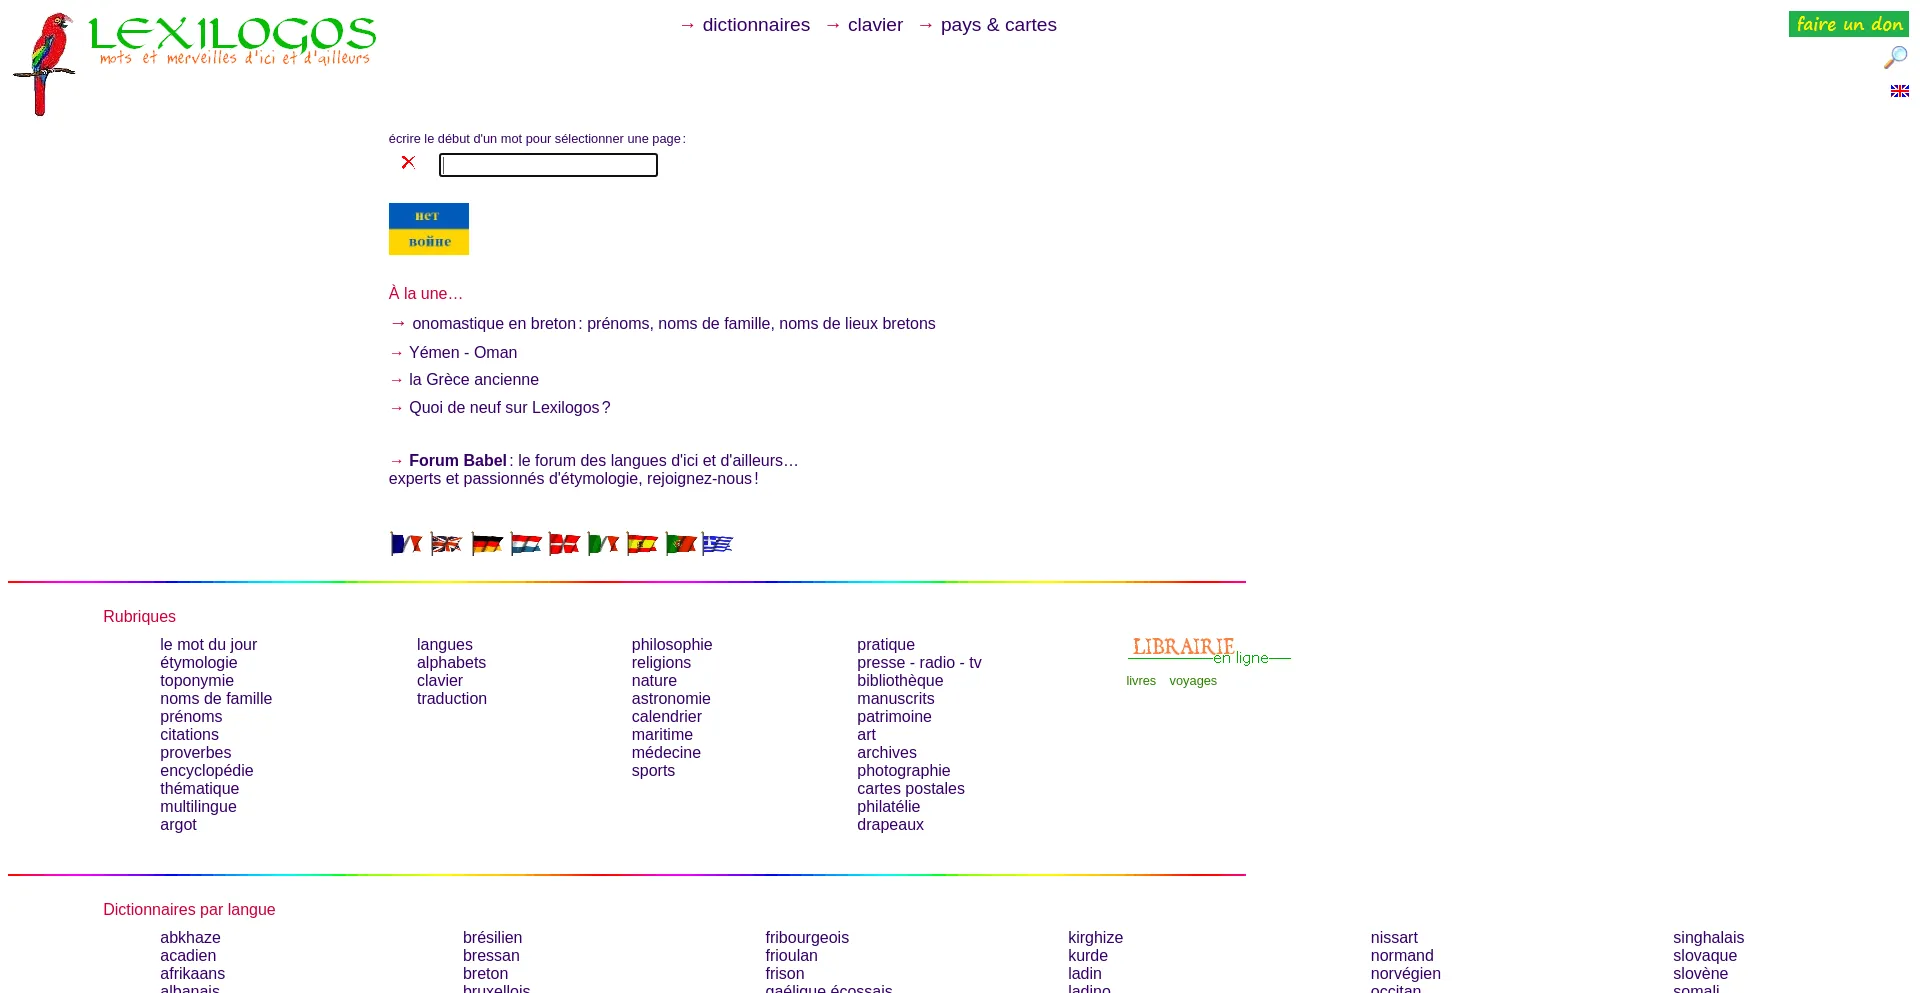
Task: Open the 'Quoi de neuf sur Lexilogos' link
Action: 509,408
